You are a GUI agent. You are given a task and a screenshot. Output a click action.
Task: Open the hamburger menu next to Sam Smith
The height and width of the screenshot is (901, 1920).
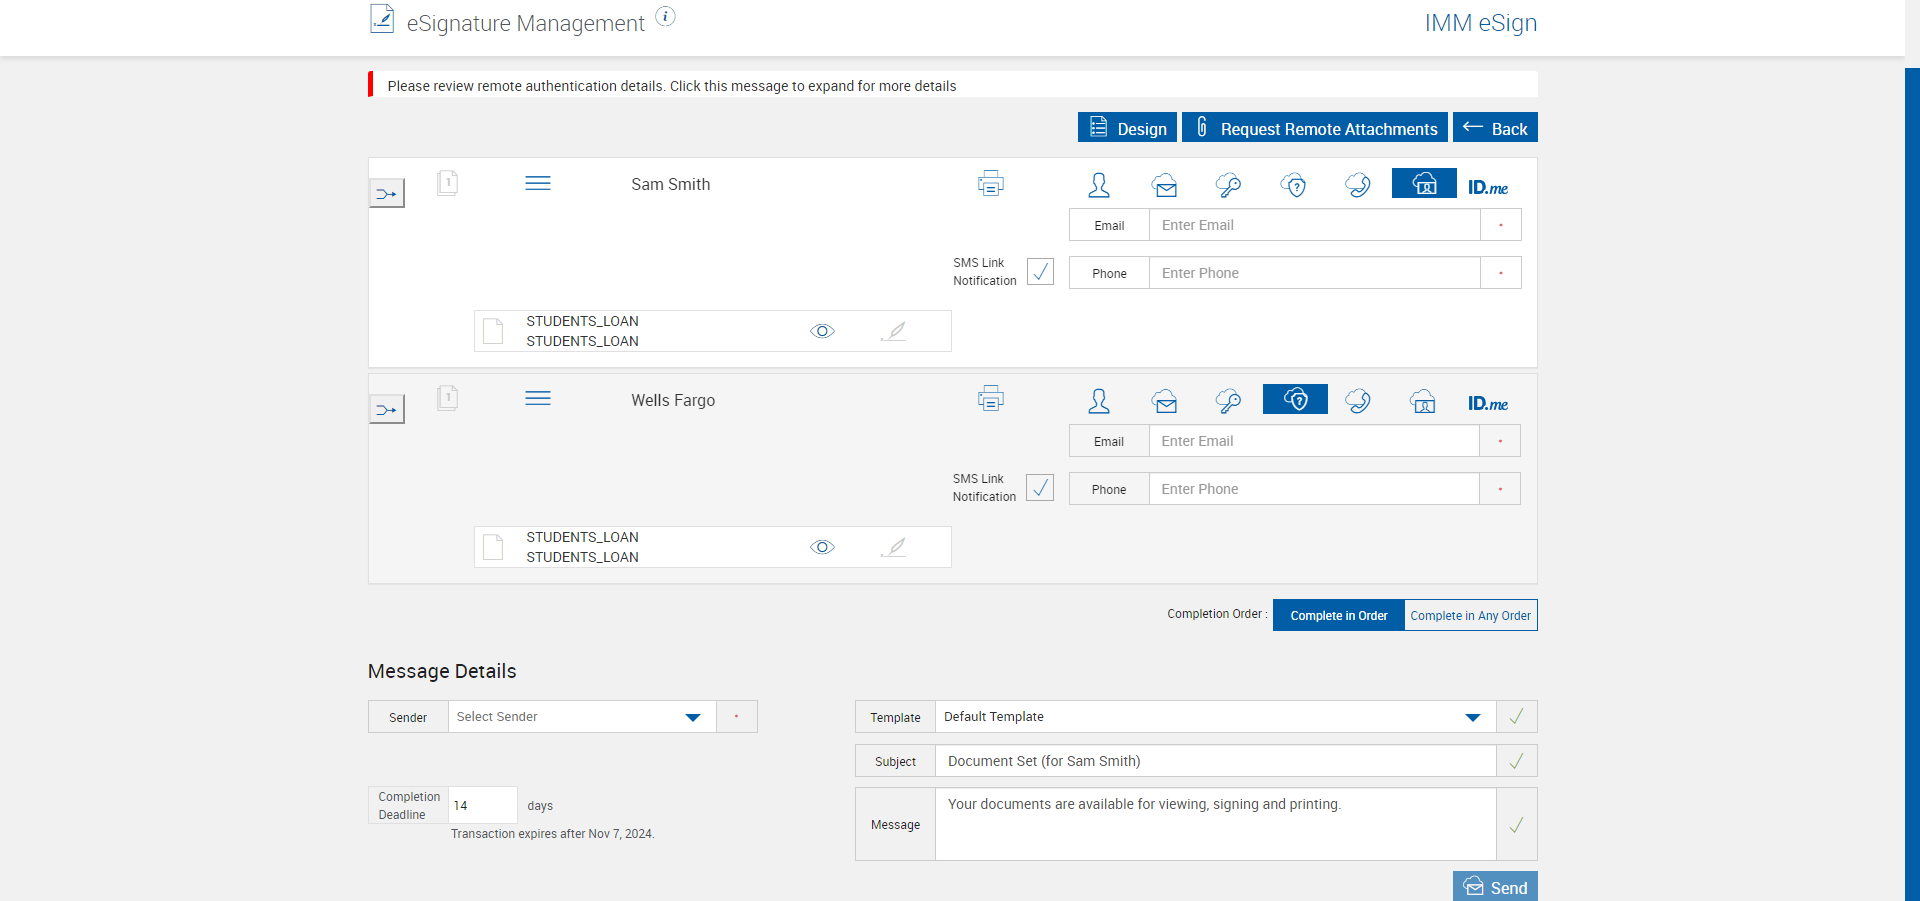538,184
